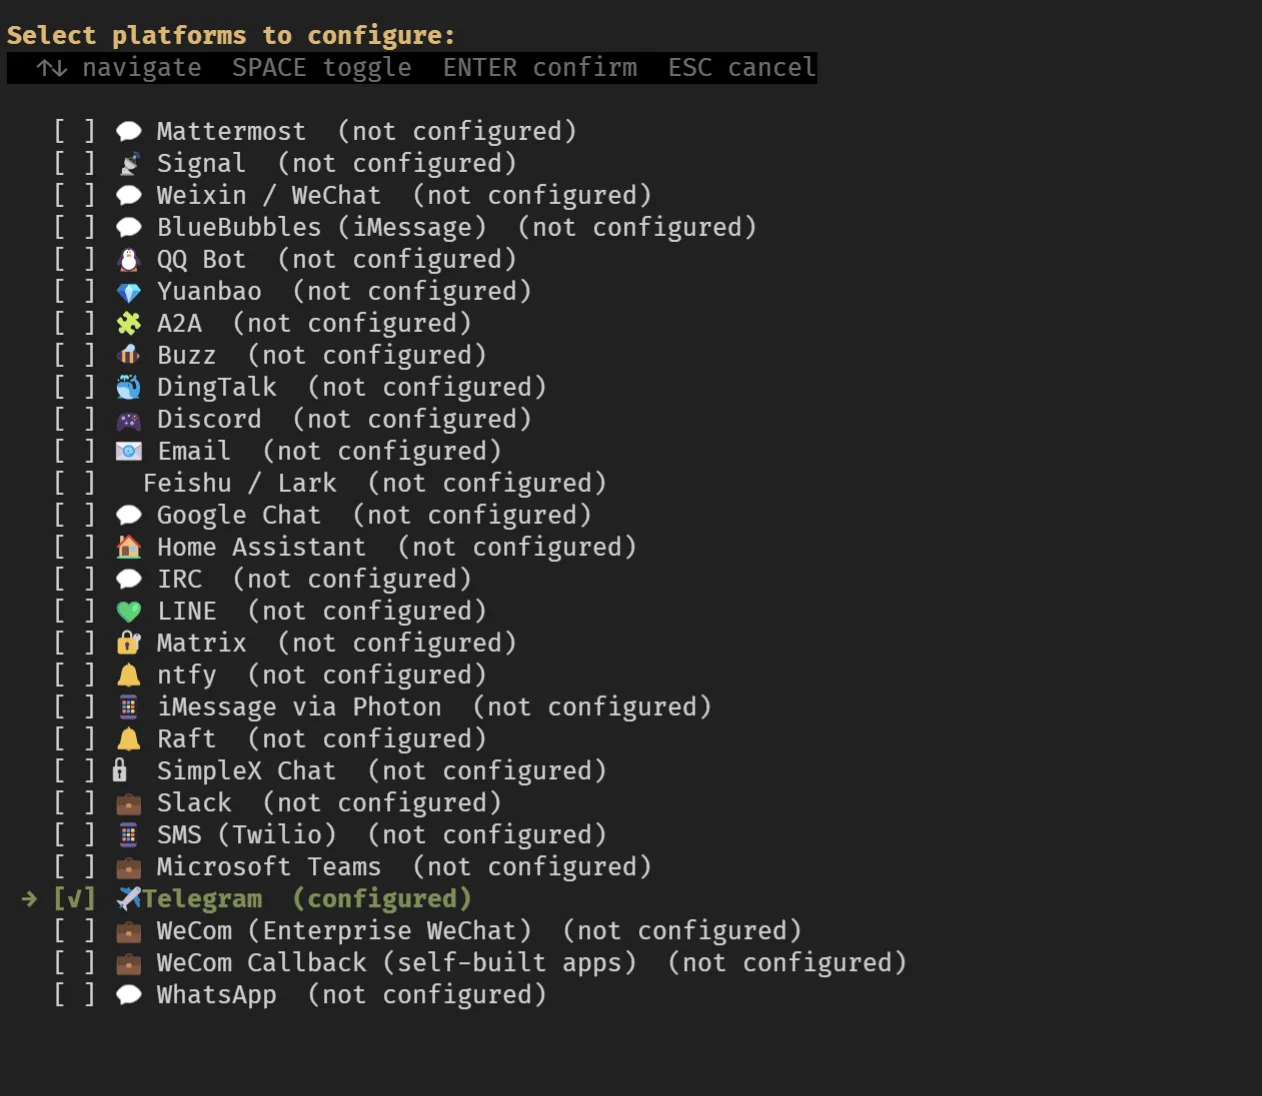Click the satellite icon next to Signal

[129, 164]
